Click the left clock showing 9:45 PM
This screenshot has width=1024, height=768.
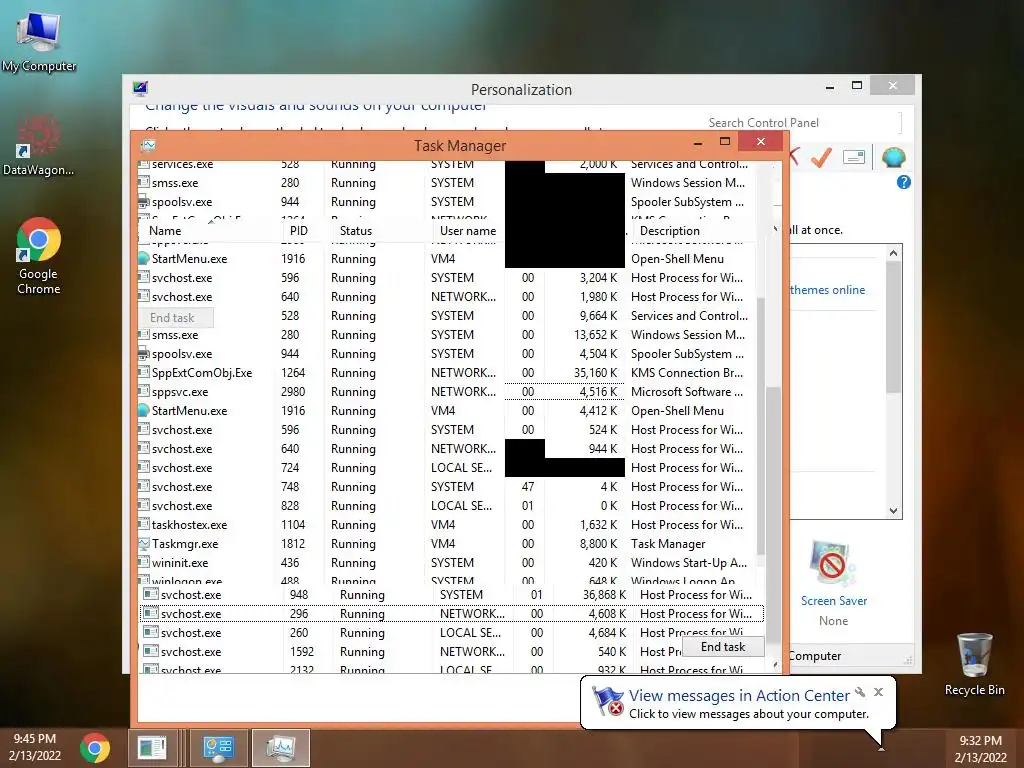click(34, 747)
